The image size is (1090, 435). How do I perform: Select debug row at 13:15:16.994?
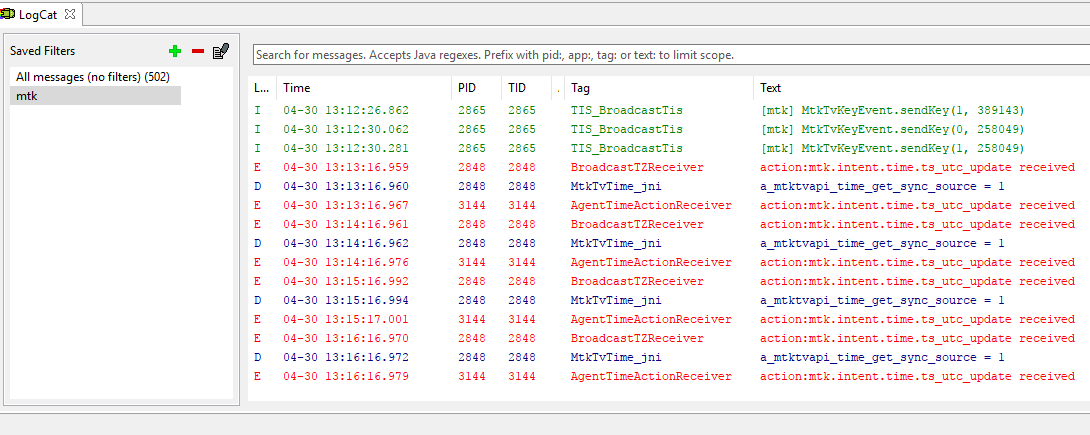669,300
